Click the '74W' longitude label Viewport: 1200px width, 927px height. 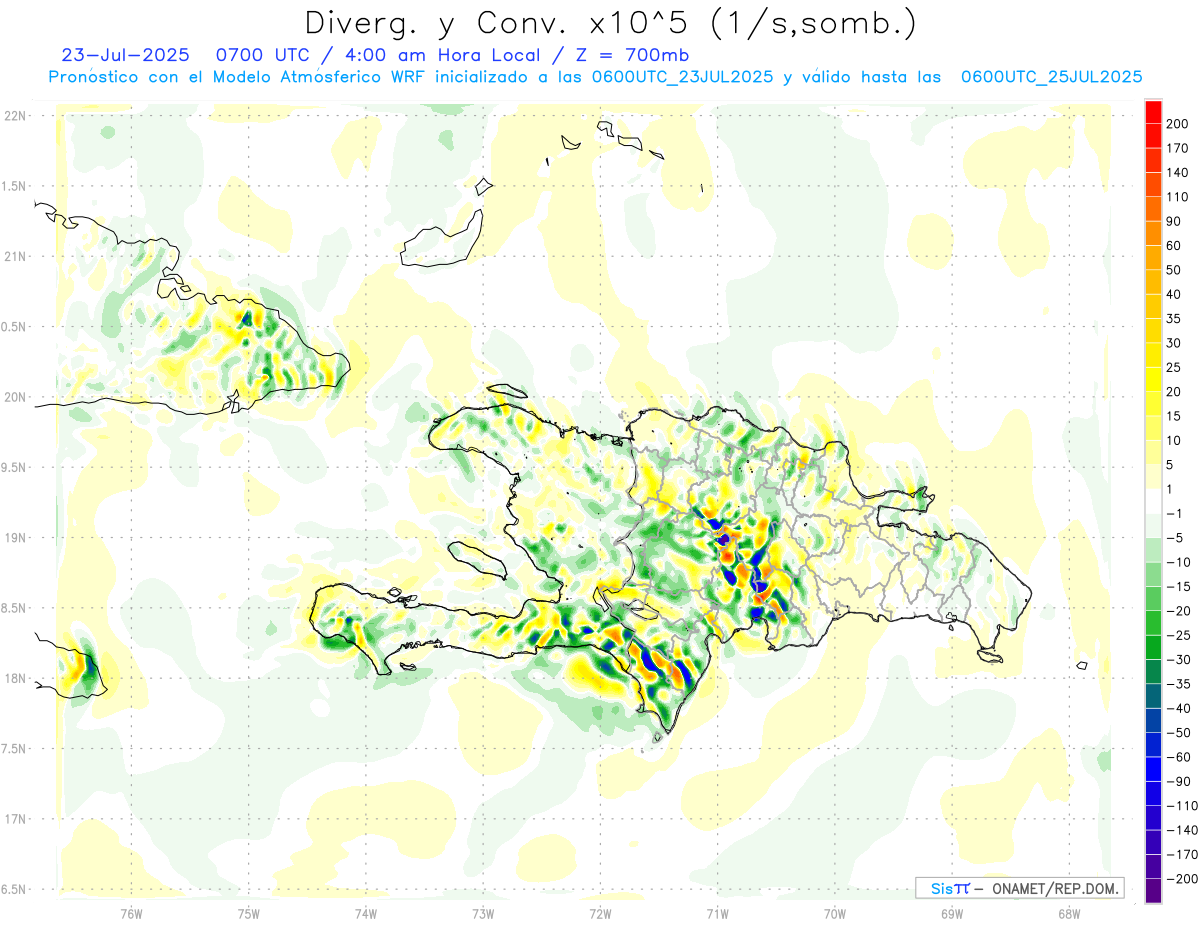click(x=366, y=914)
